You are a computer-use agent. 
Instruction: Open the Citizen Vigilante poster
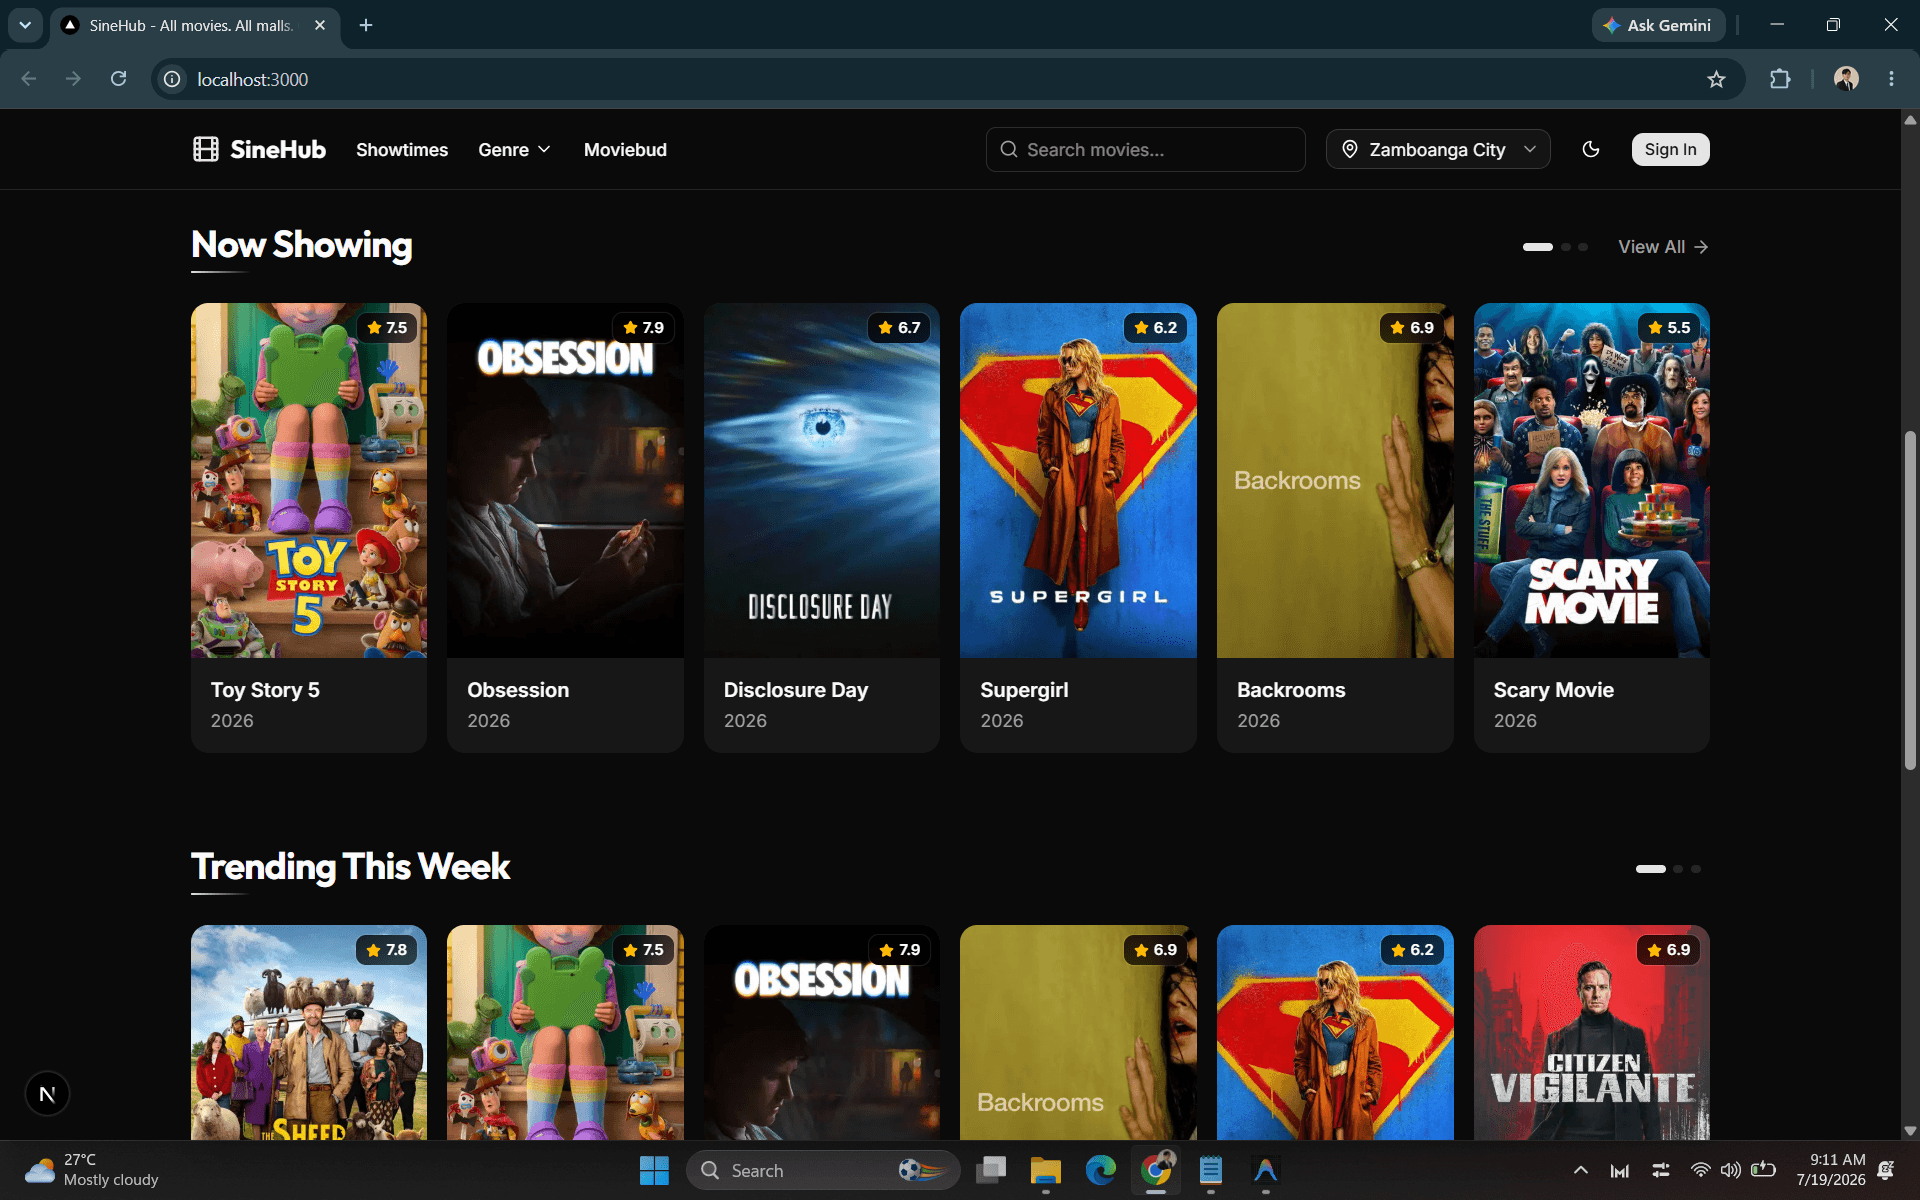tap(1592, 1032)
